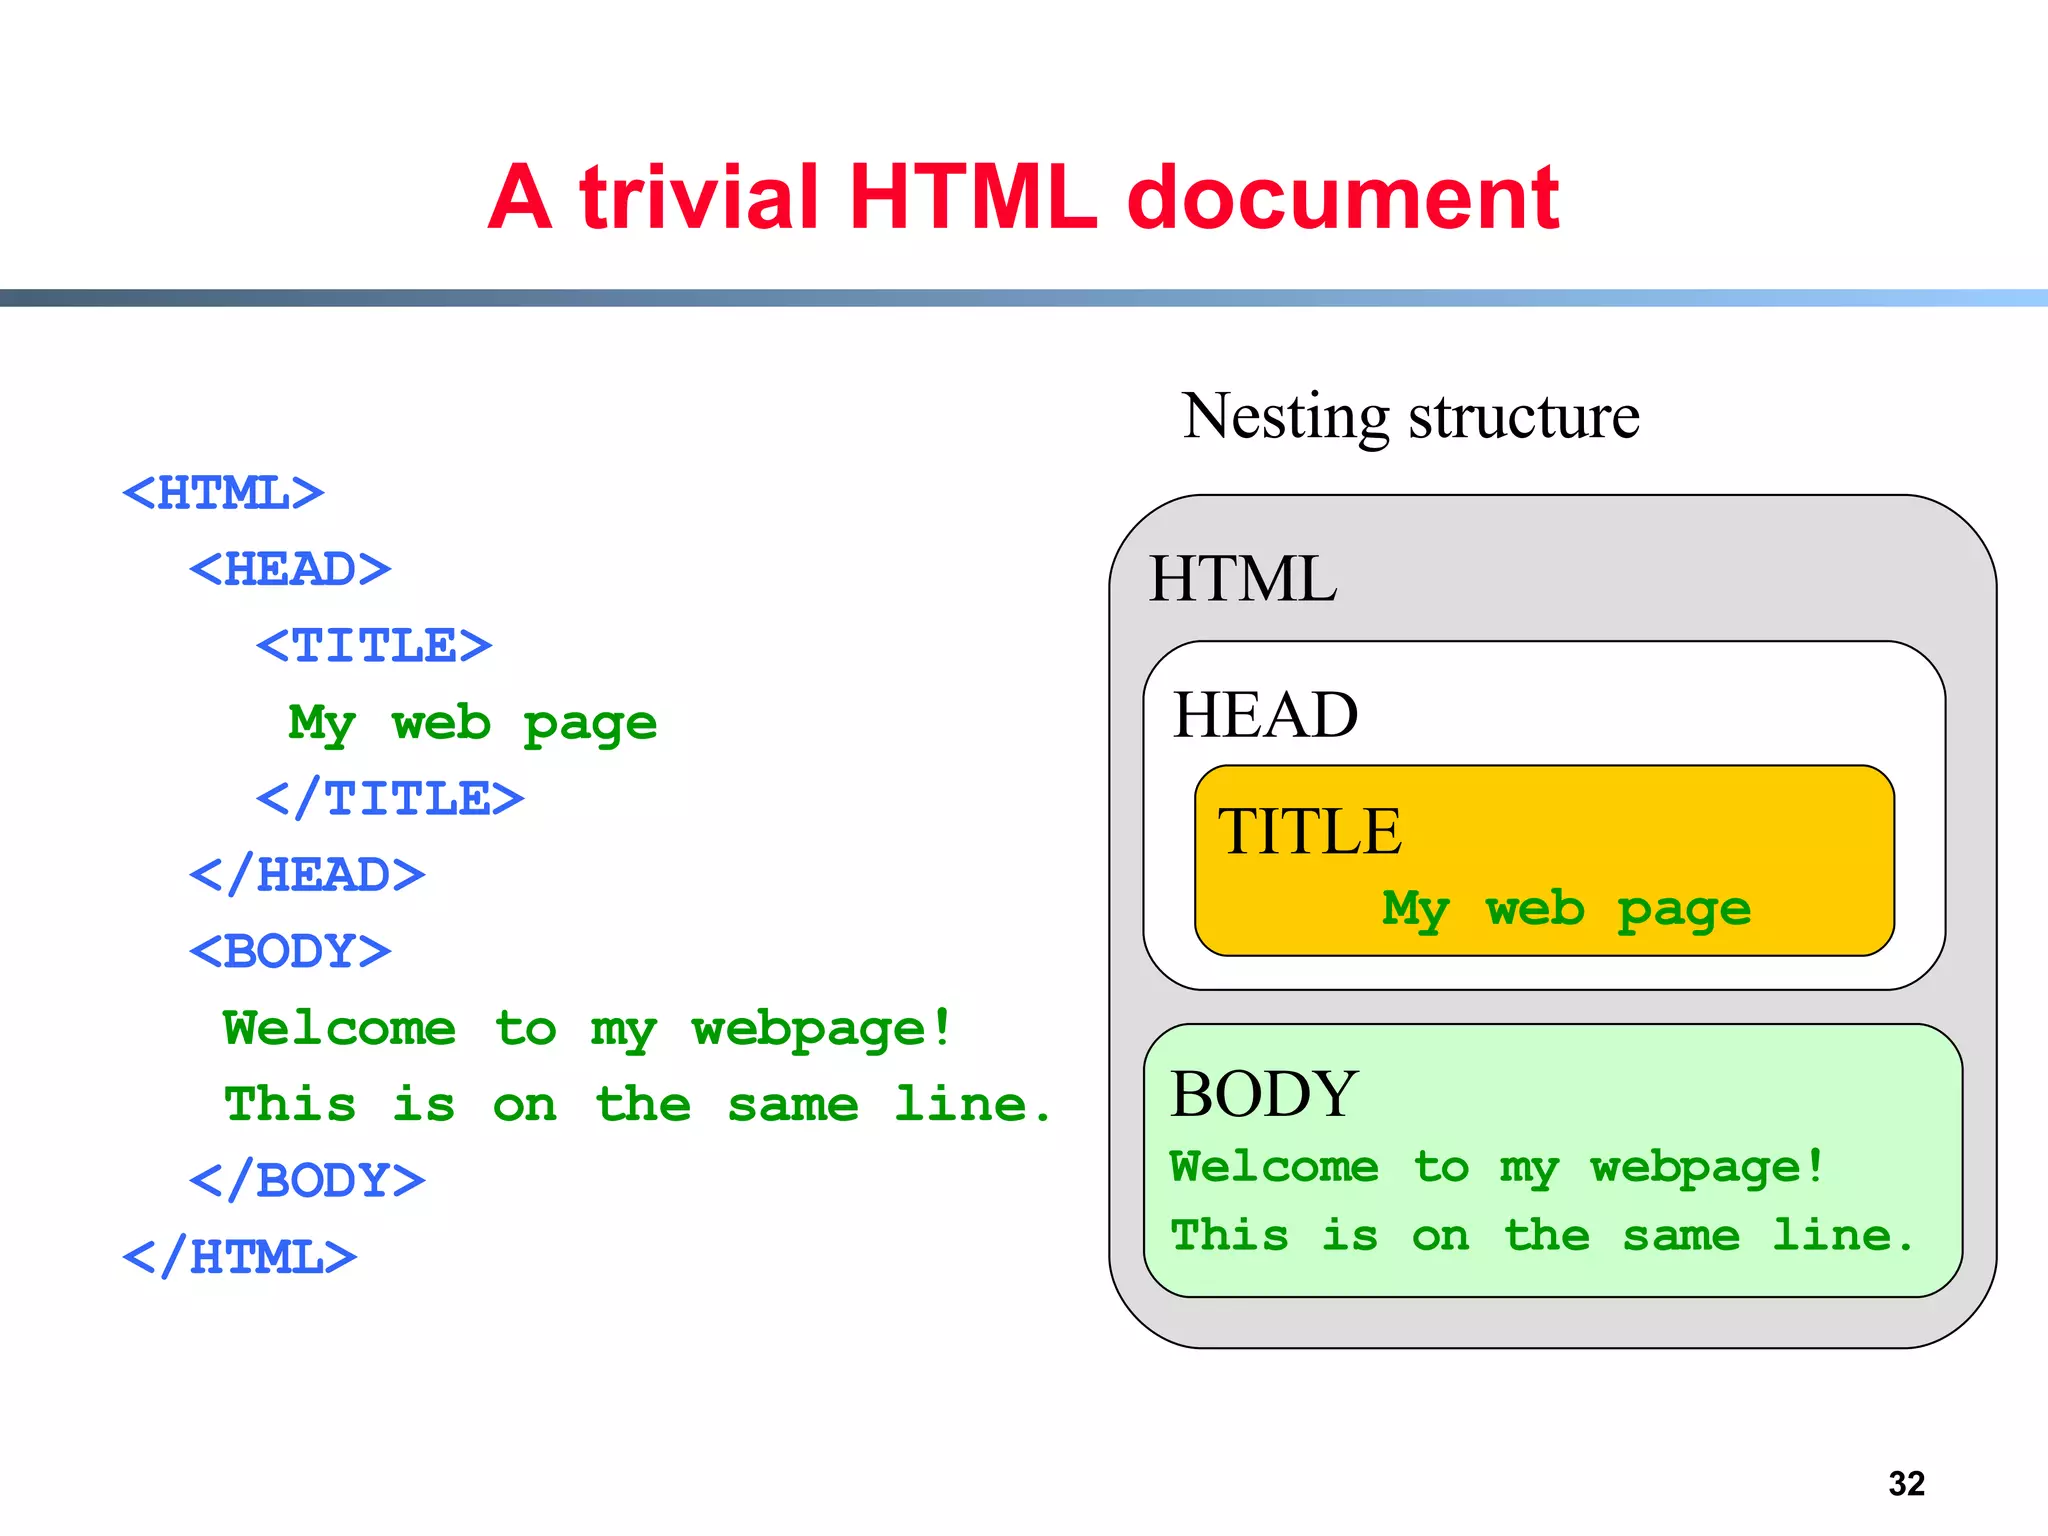Image resolution: width=2048 pixels, height=1536 pixels.
Task: Click 'Welcome to my webpage!' in code listing
Action: (x=587, y=1028)
